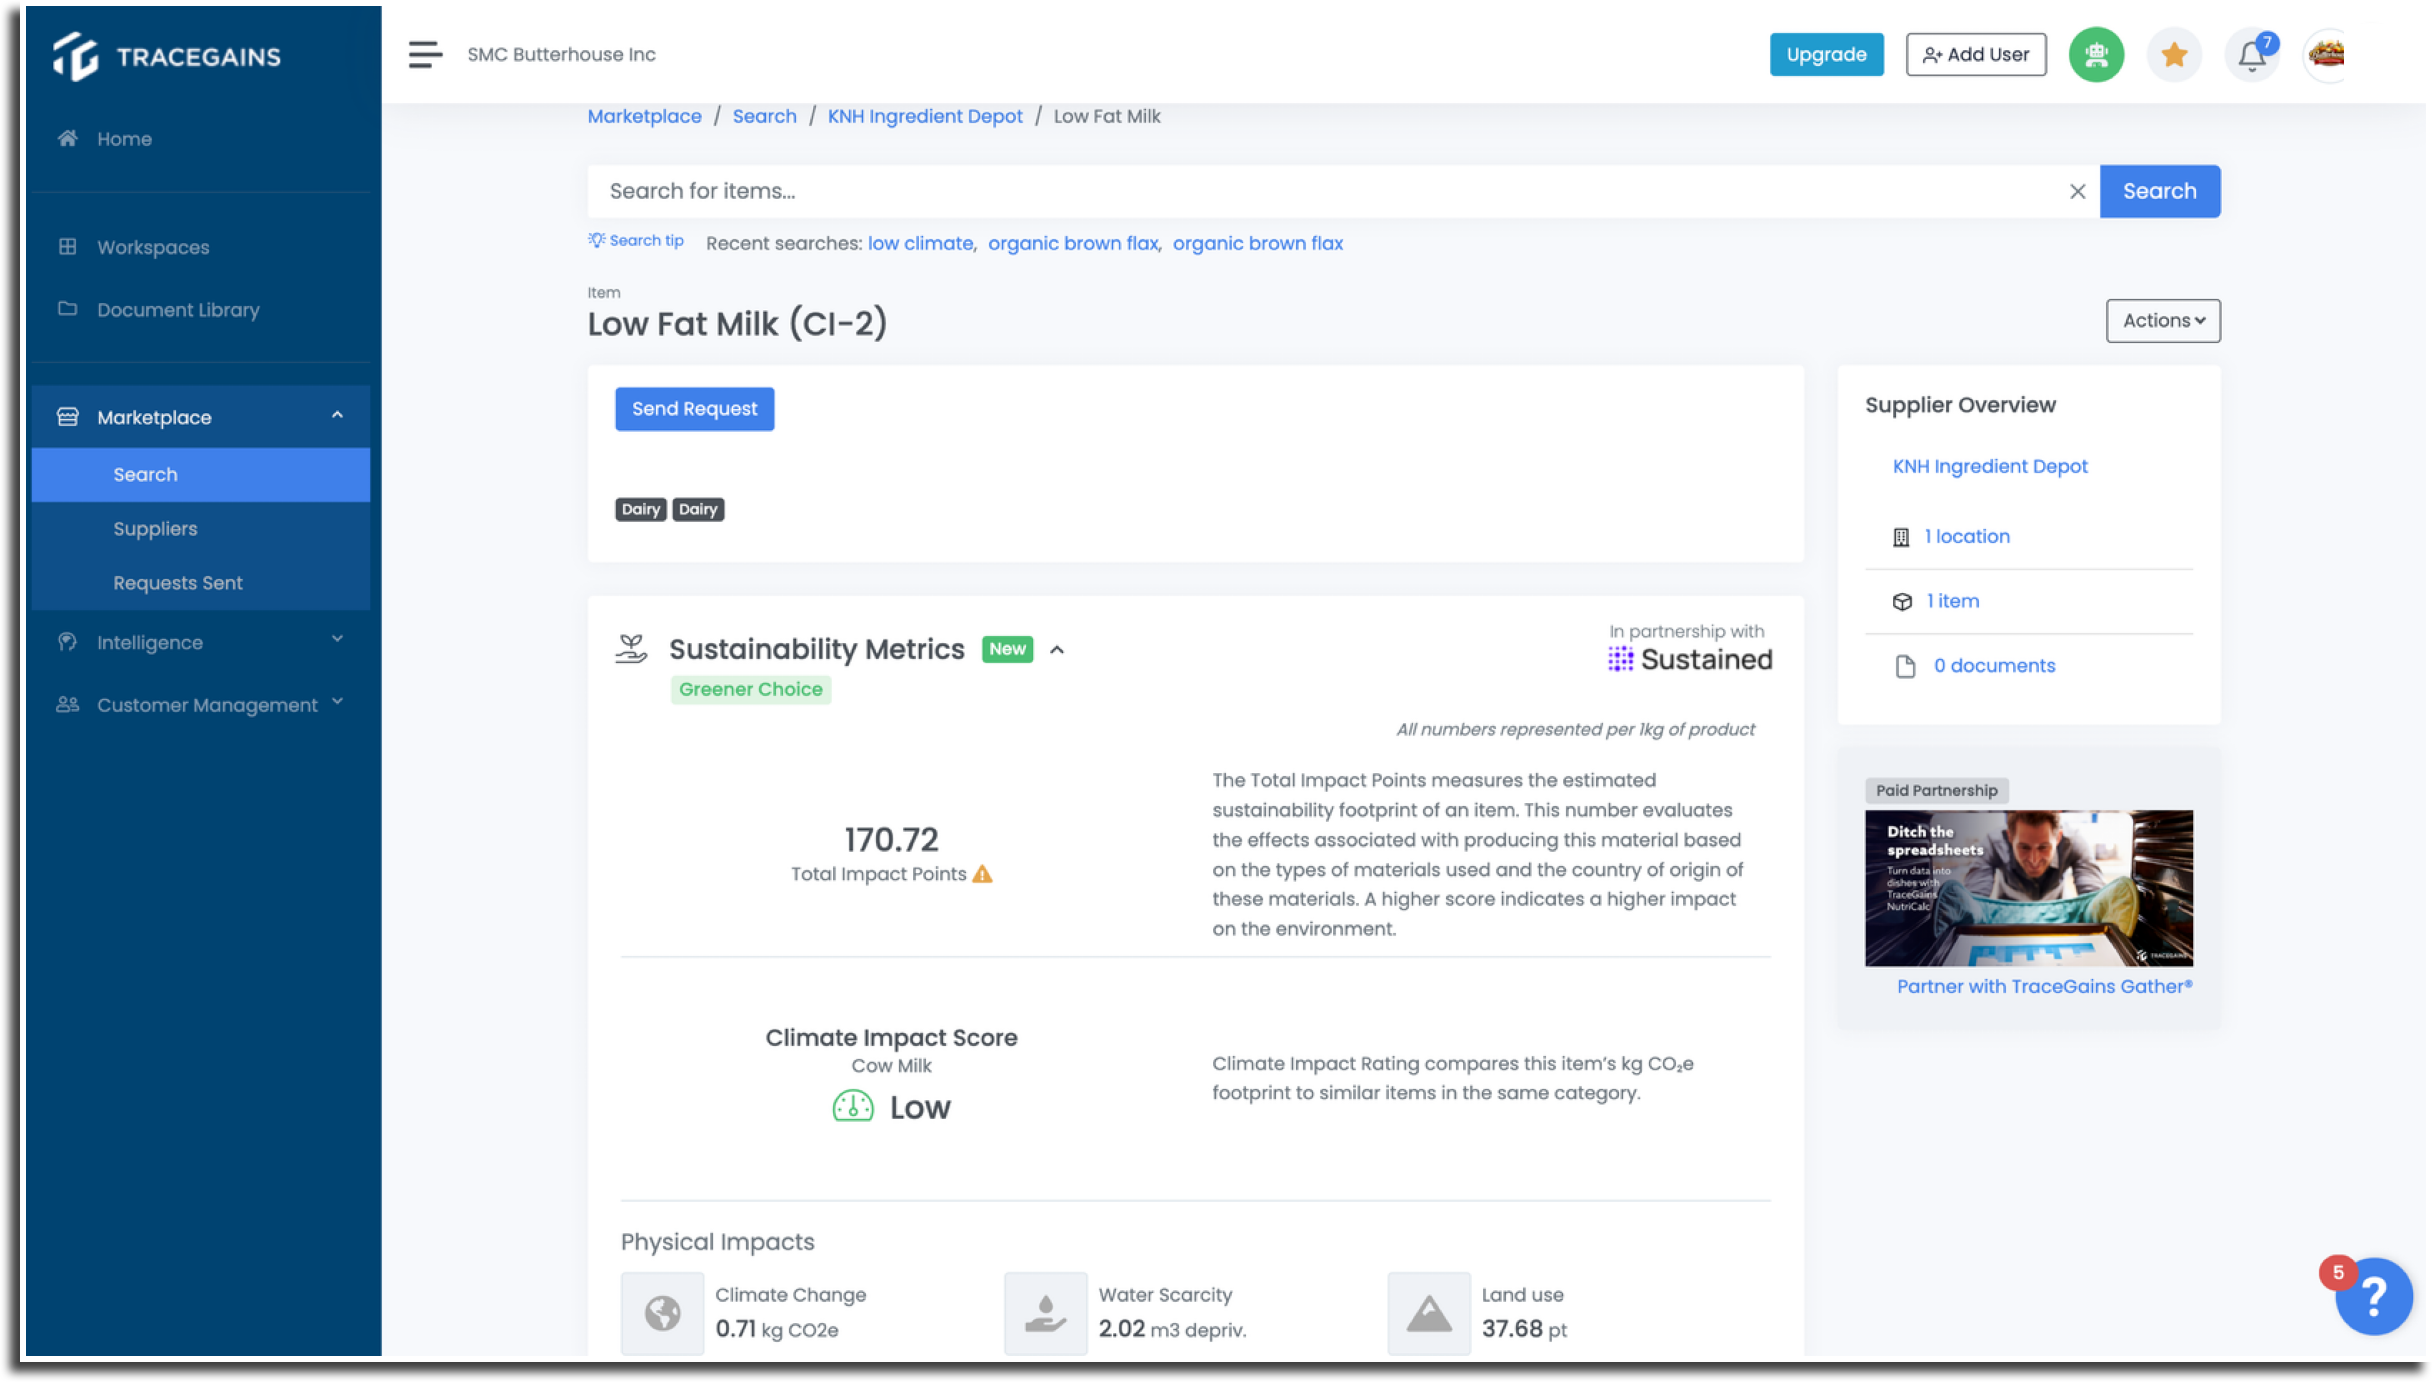Click the Send Request button
Image resolution: width=2432 pixels, height=1382 pixels.
pos(694,409)
